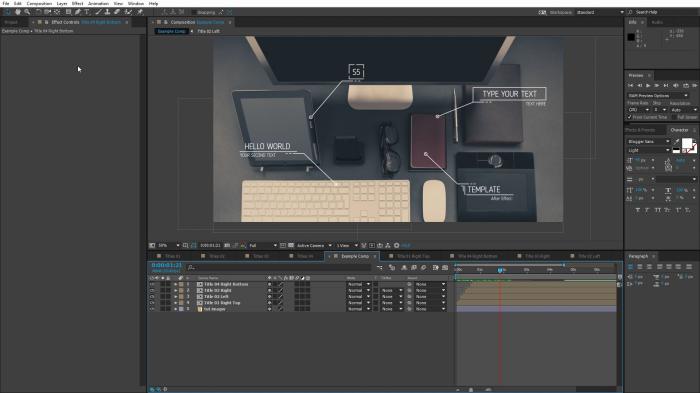Toggle visibility of Title 04 Right Bottom layer
Image resolution: width=700 pixels, height=393 pixels.
click(x=152, y=284)
